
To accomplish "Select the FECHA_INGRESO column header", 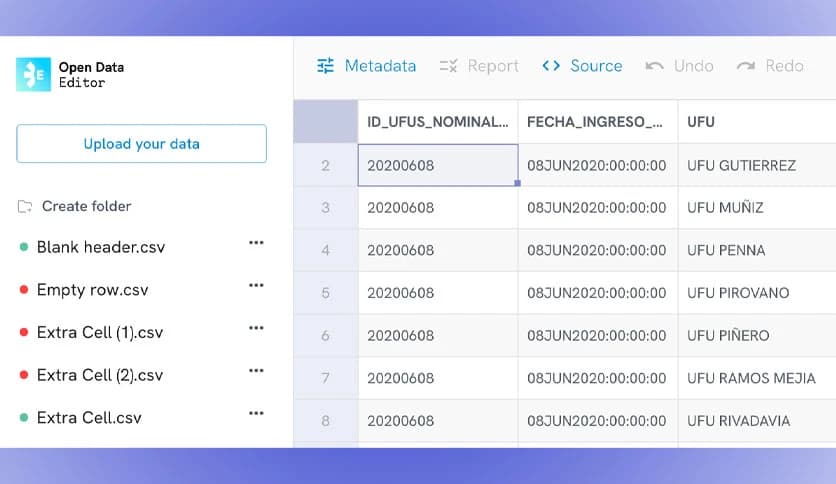I will click(598, 122).
